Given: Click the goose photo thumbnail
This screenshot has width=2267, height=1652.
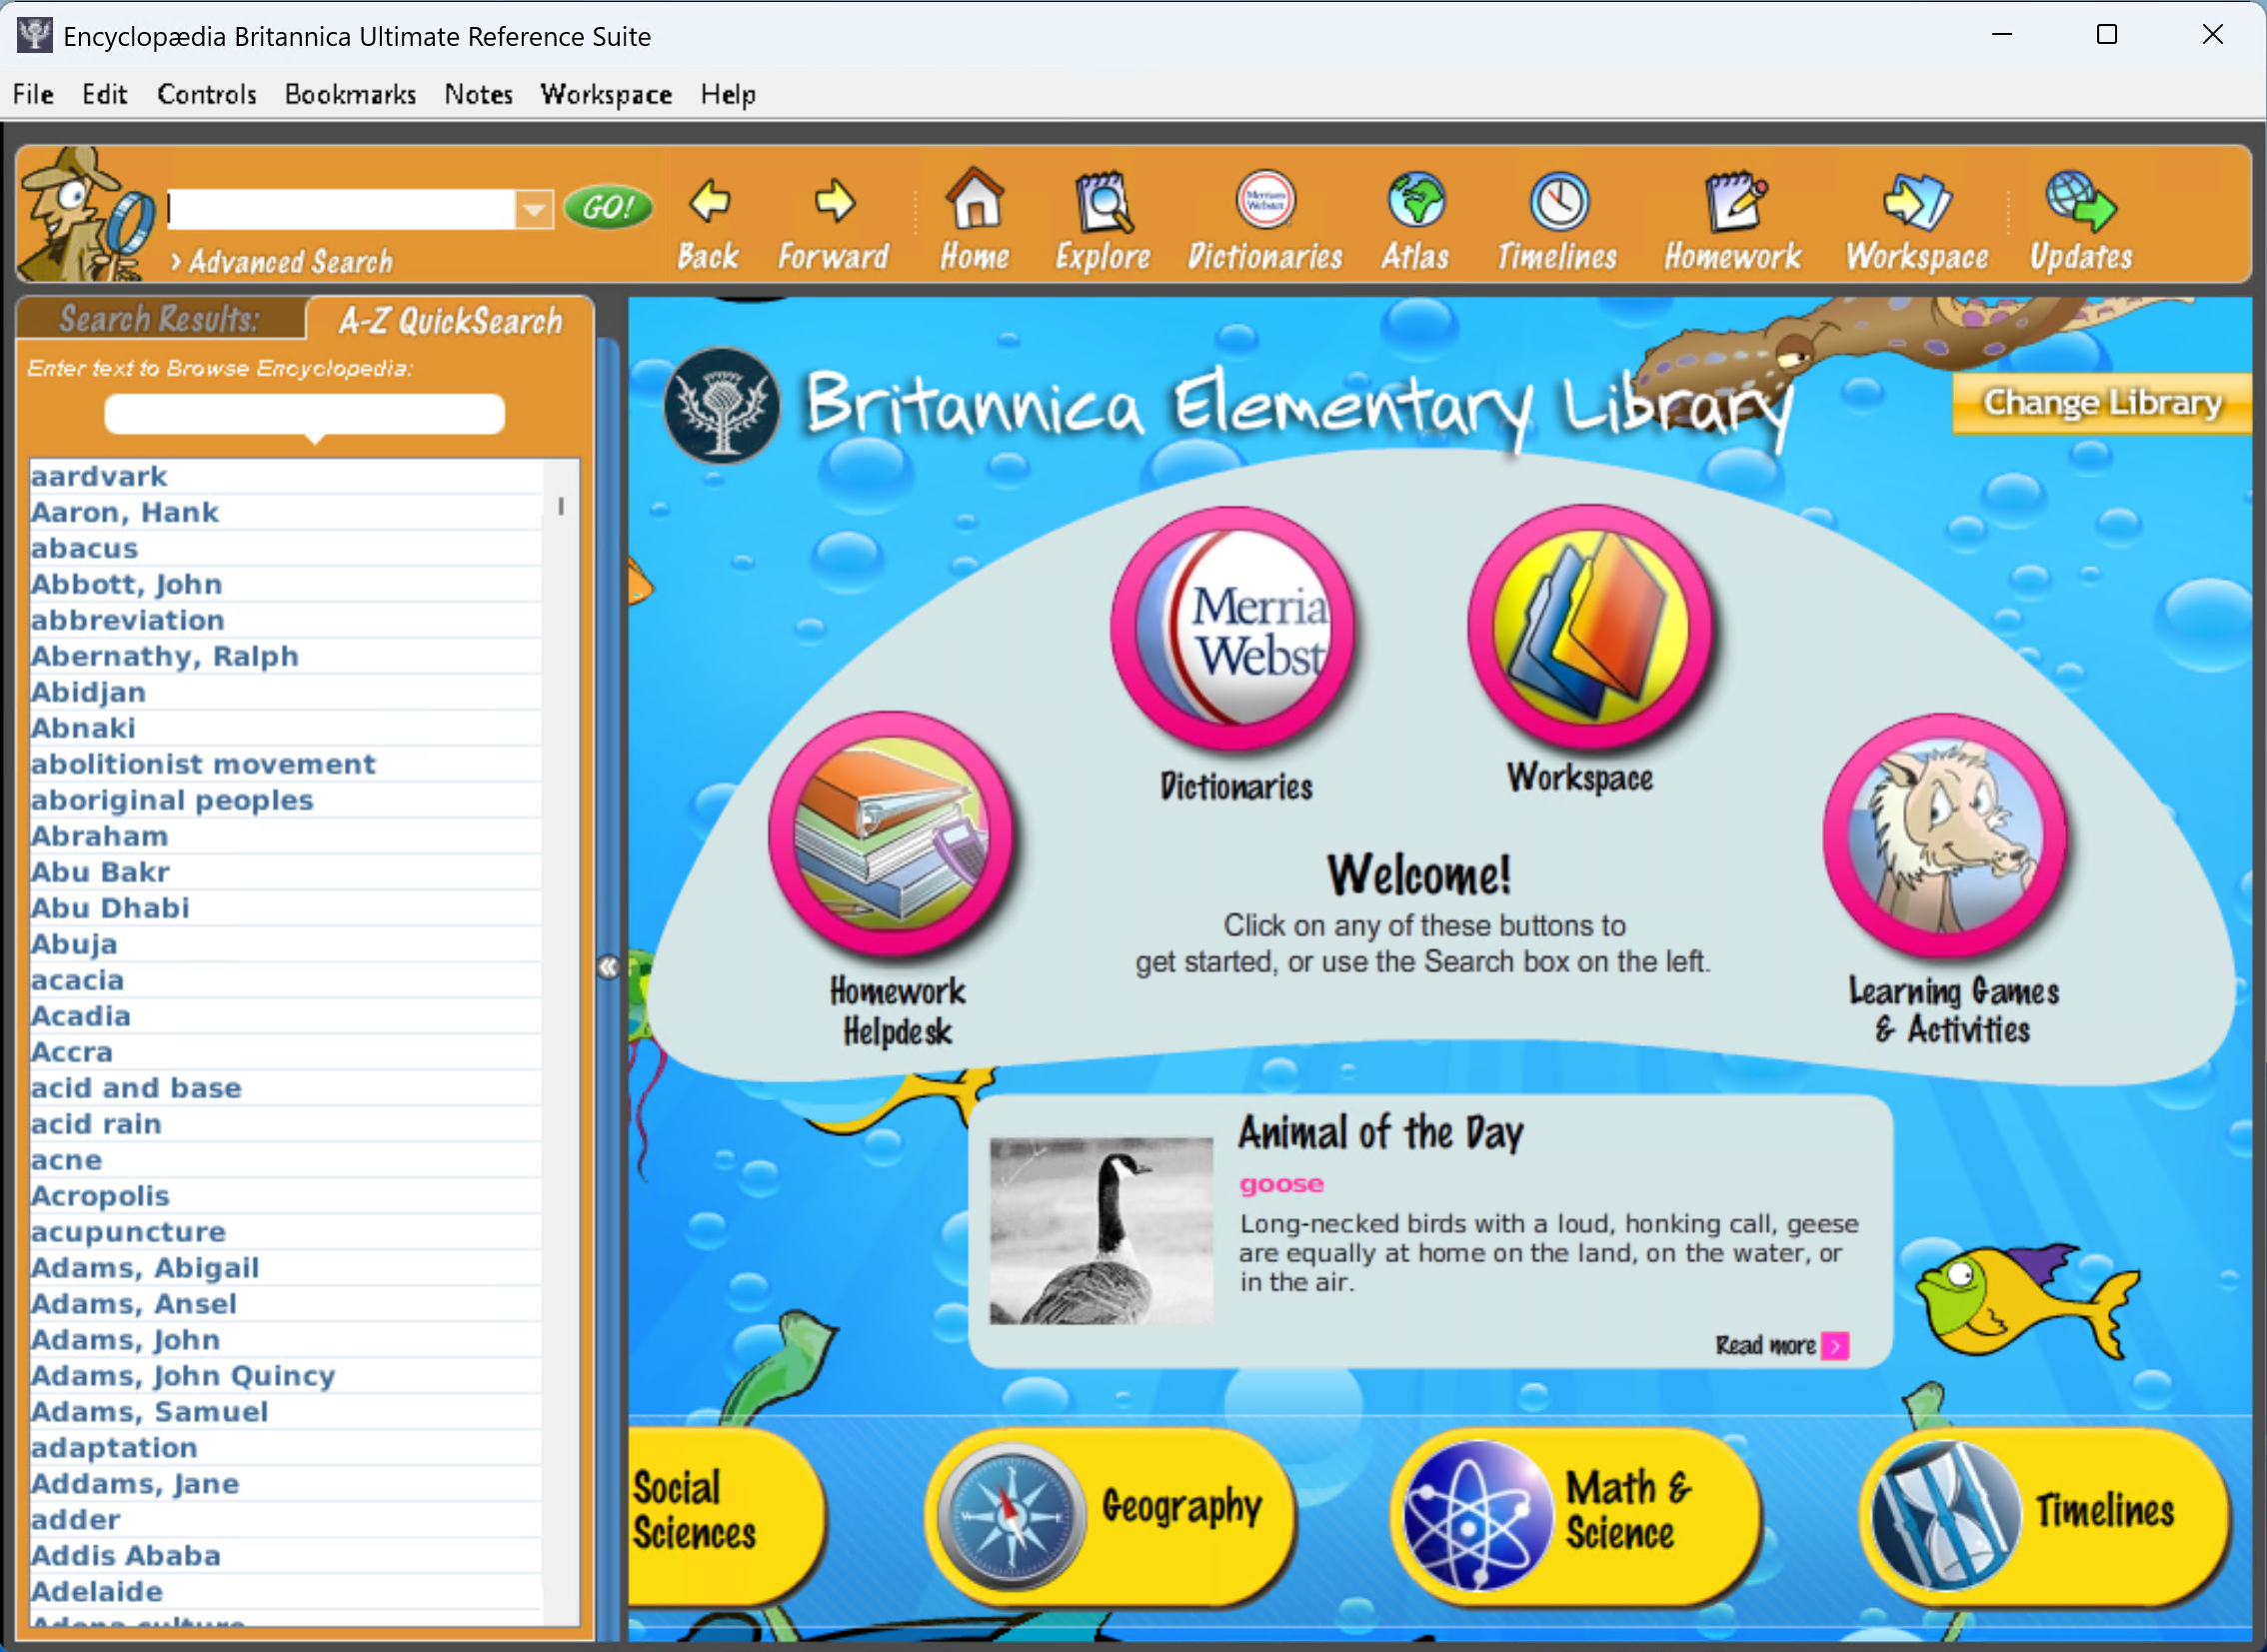Looking at the screenshot, I should click(x=1101, y=1231).
